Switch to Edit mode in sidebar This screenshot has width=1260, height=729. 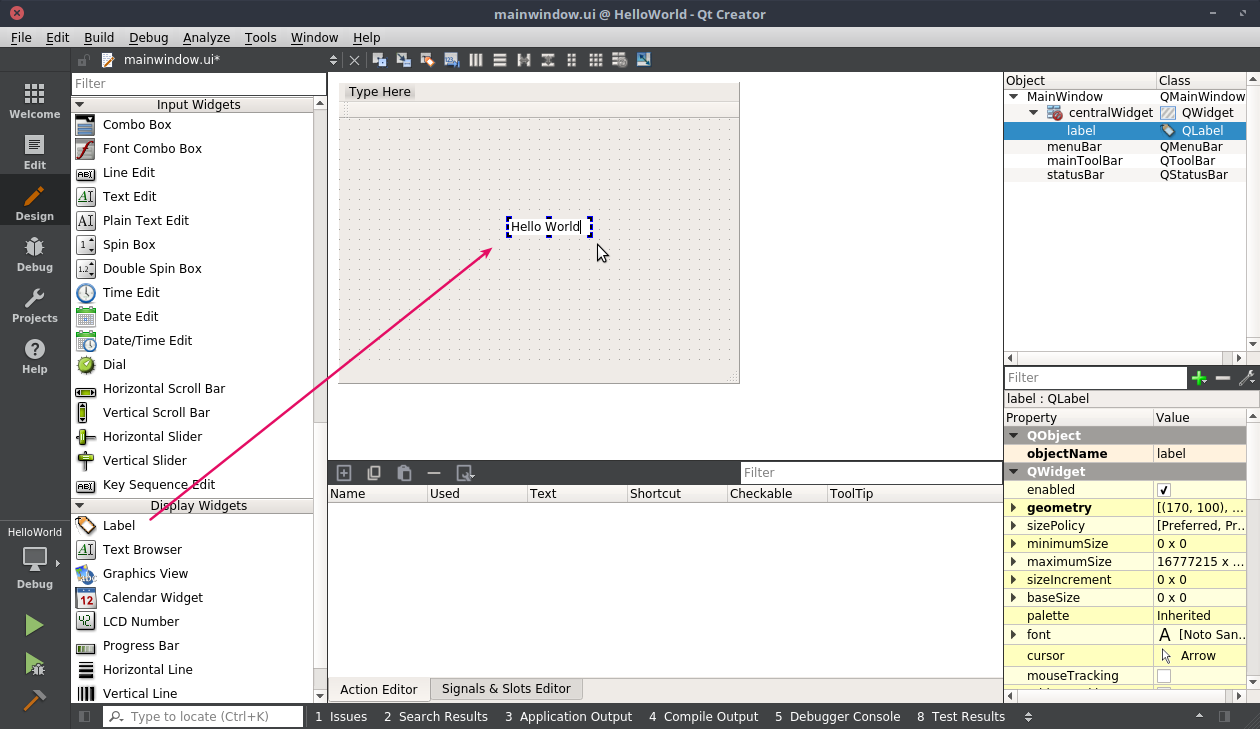[x=35, y=151]
